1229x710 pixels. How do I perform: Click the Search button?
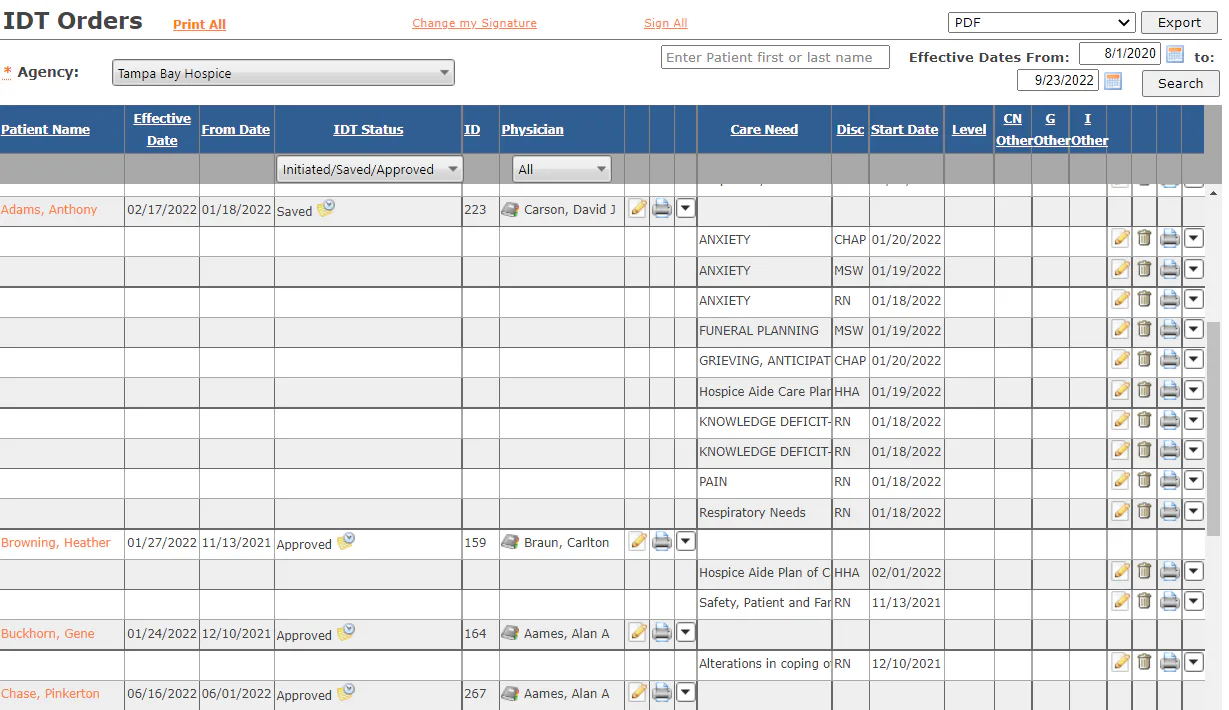tap(1180, 83)
